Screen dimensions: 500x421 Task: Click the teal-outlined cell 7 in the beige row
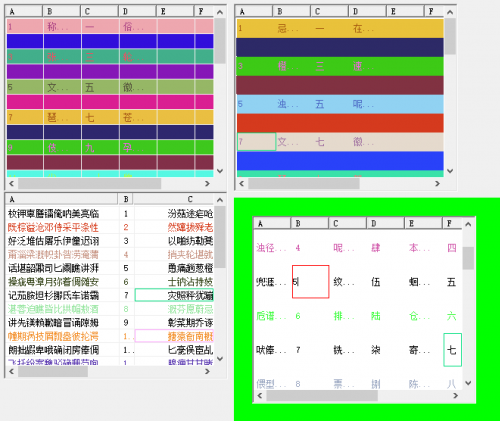pos(256,142)
